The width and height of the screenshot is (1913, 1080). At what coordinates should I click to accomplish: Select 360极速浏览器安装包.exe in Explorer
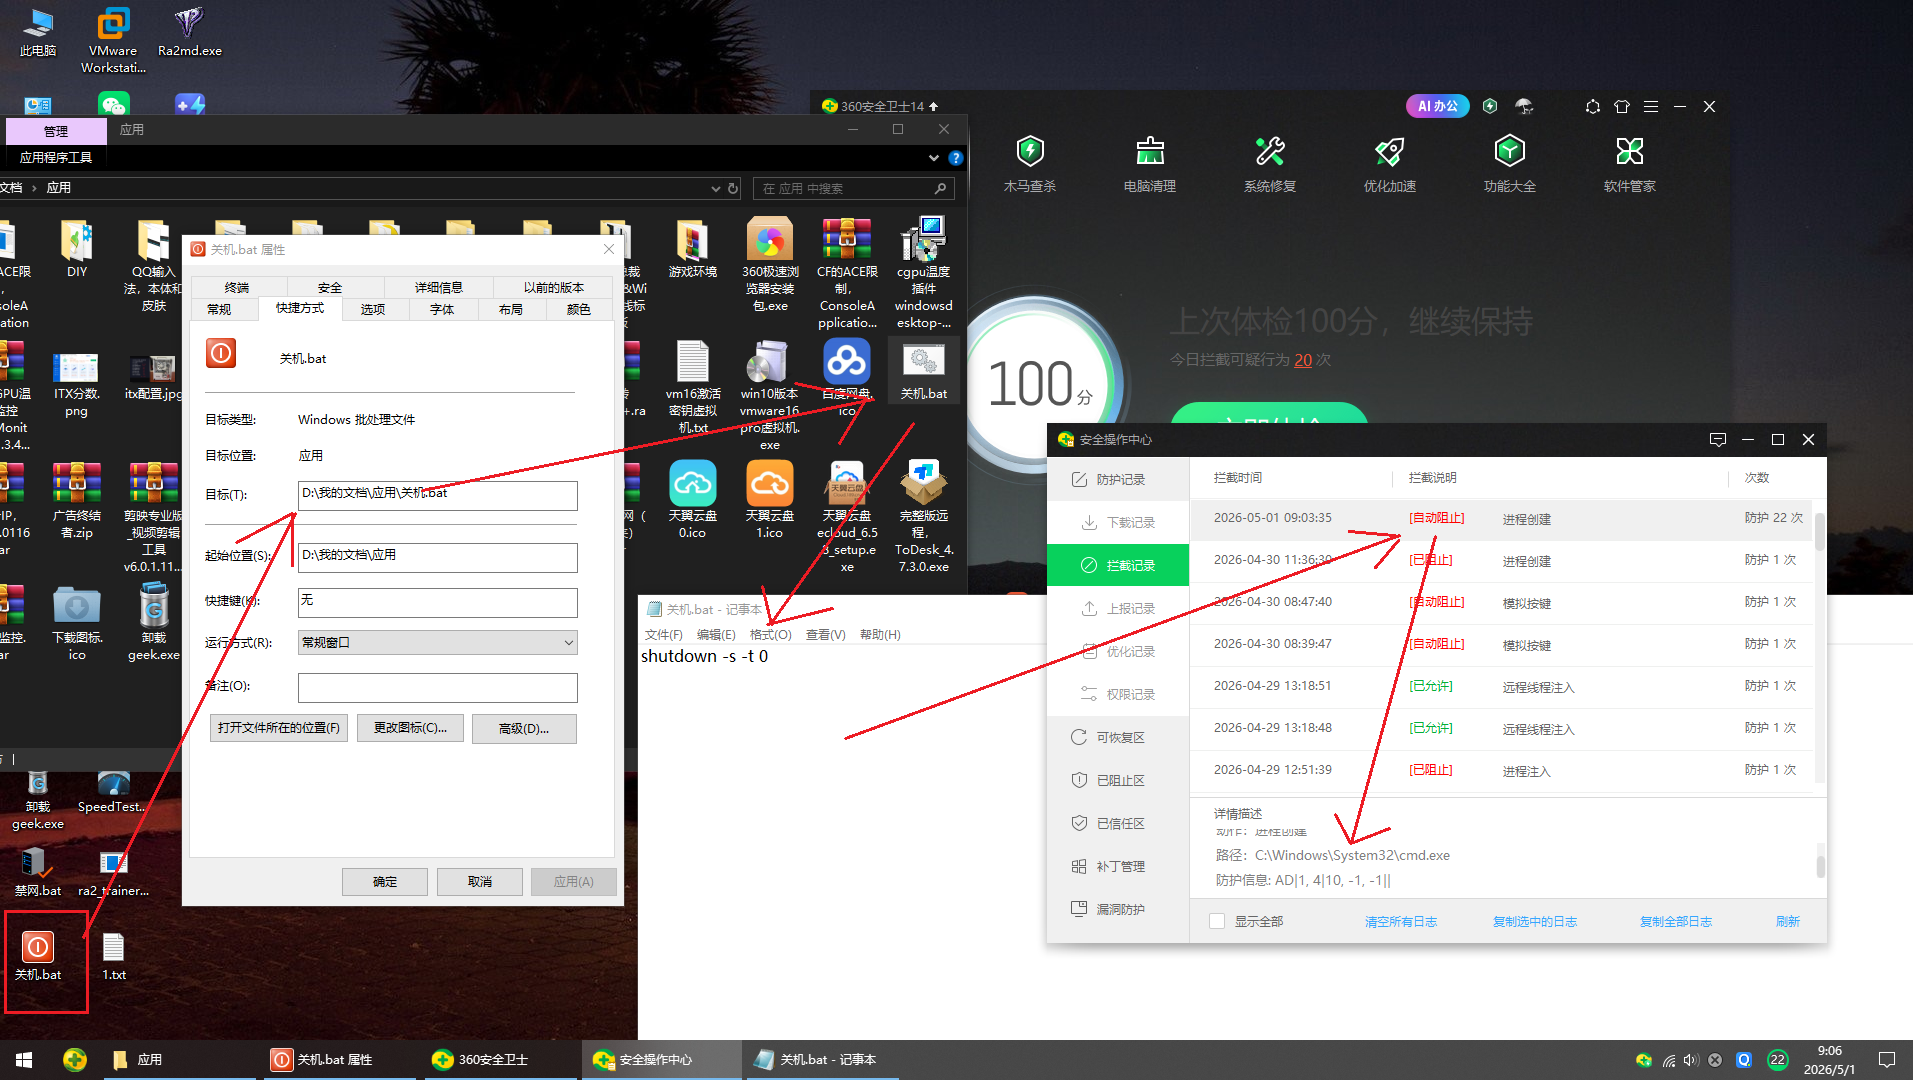770,265
